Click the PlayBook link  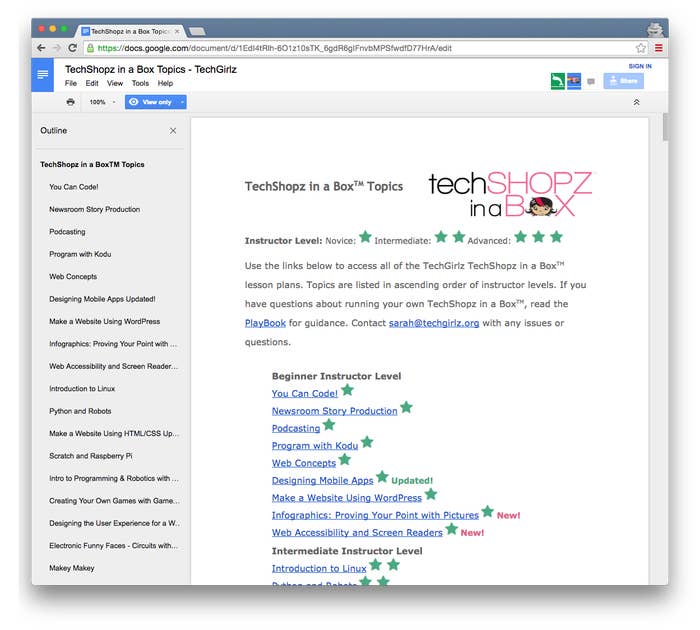265,323
